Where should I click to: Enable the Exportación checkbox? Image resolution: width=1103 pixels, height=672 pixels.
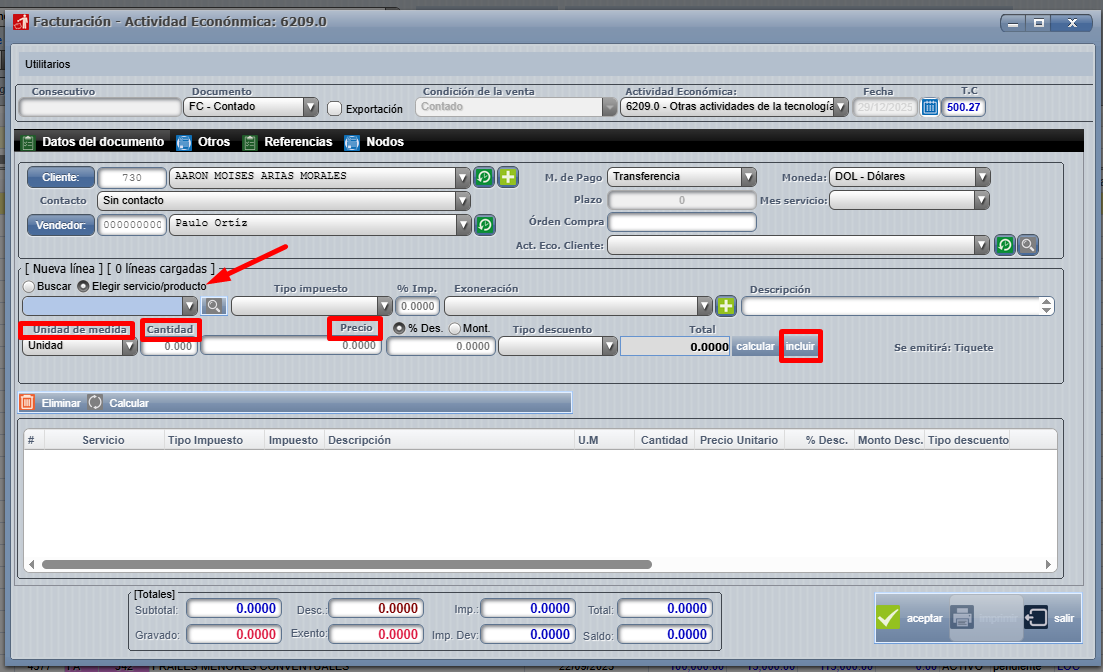[335, 108]
